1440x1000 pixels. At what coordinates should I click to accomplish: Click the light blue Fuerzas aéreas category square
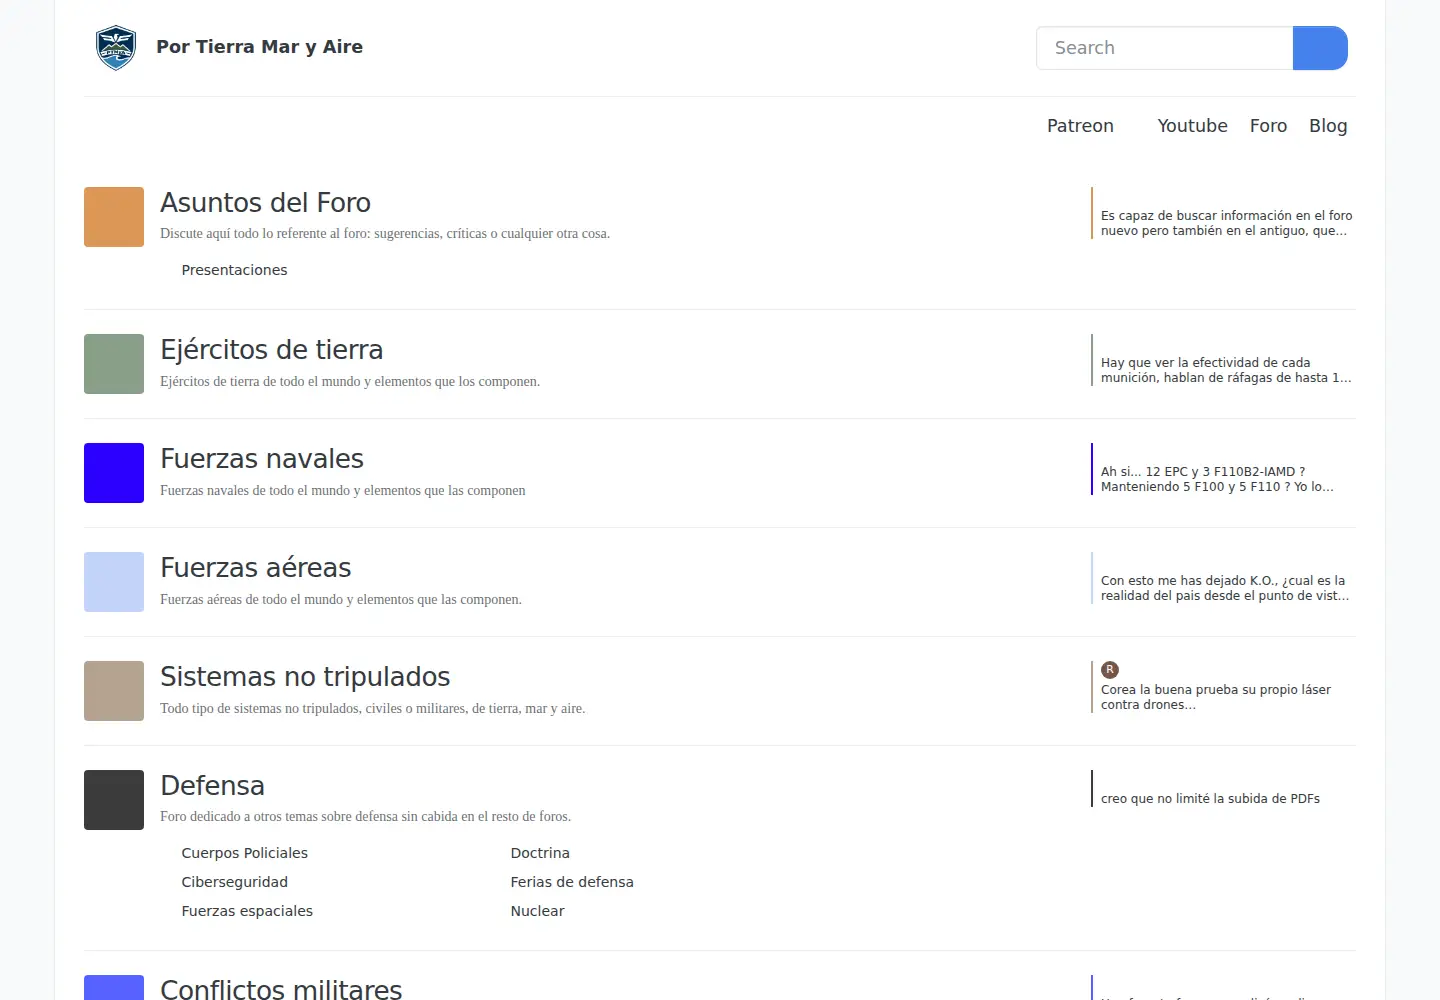(x=114, y=582)
